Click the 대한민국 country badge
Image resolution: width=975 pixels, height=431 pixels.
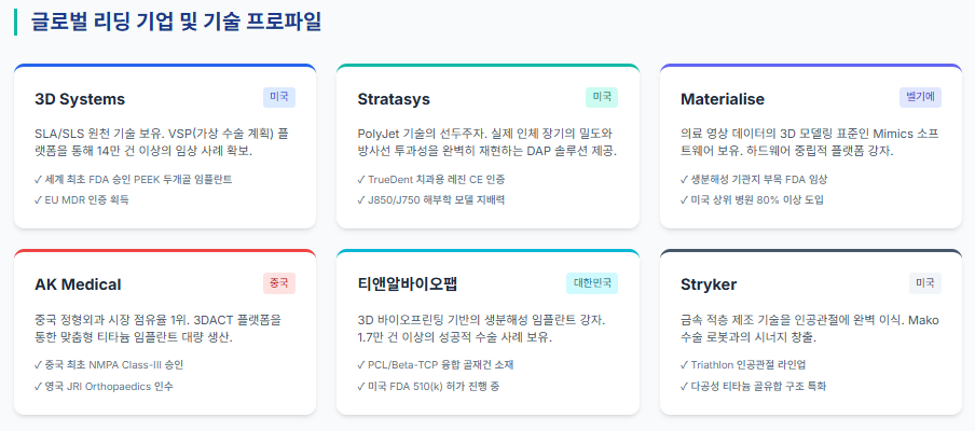[x=592, y=284]
